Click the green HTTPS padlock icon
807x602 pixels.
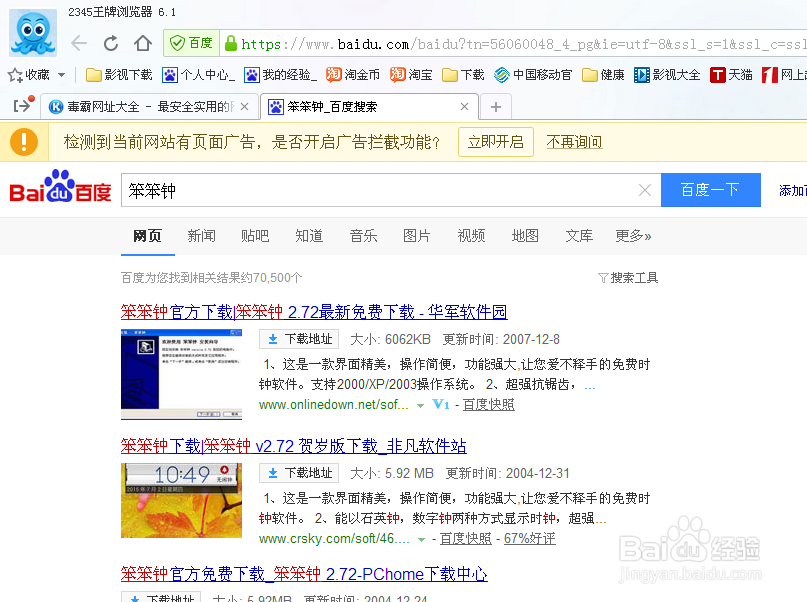pyautogui.click(x=231, y=43)
